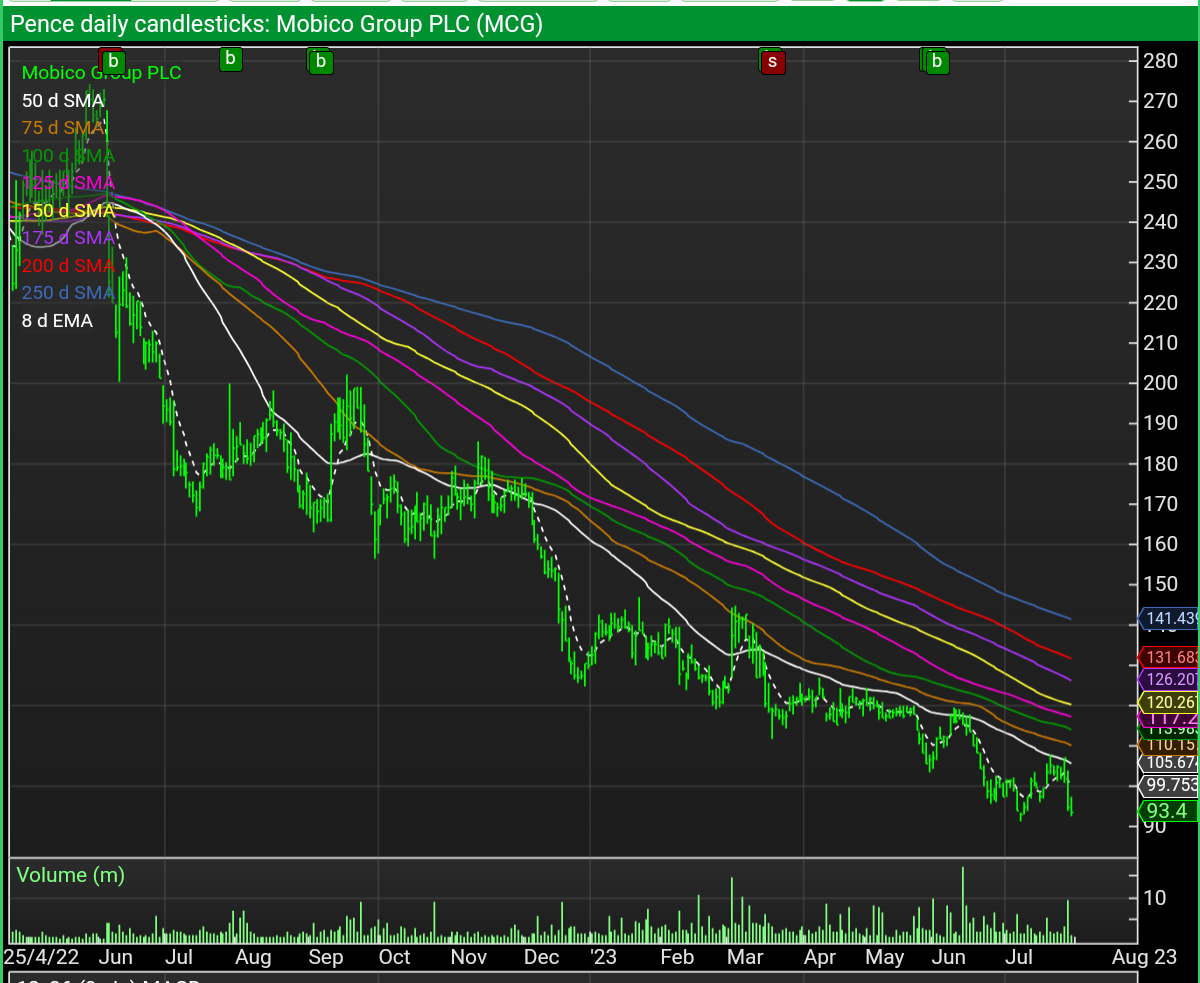
Task: Click the 105.67 price tag
Action: [1168, 762]
